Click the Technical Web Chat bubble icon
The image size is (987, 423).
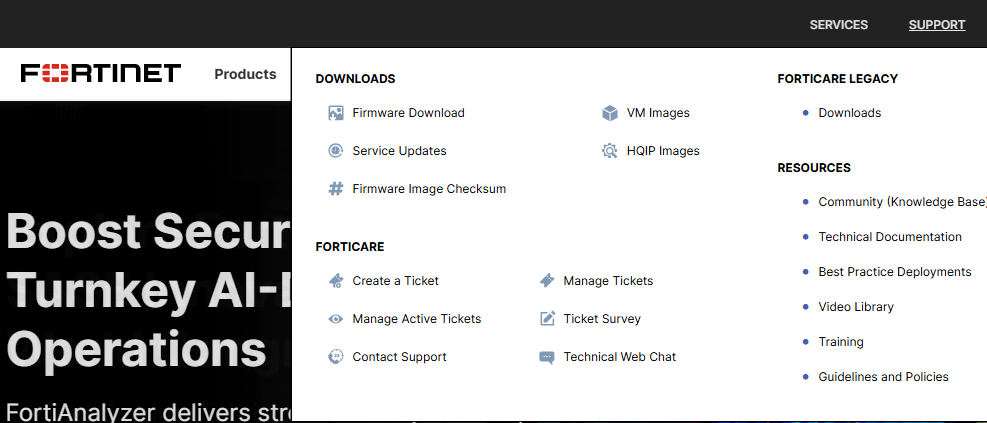pyautogui.click(x=548, y=358)
